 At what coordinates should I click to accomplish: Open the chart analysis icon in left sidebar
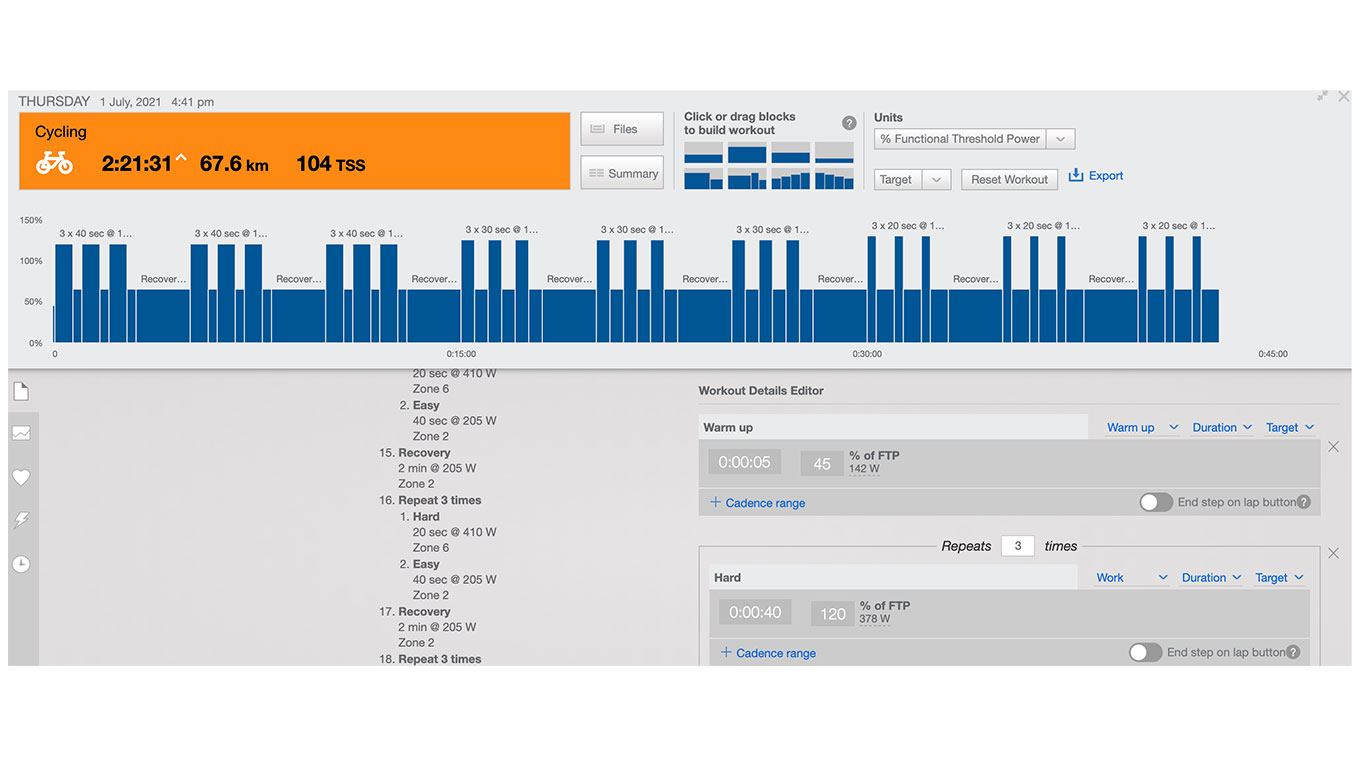tap(21, 434)
